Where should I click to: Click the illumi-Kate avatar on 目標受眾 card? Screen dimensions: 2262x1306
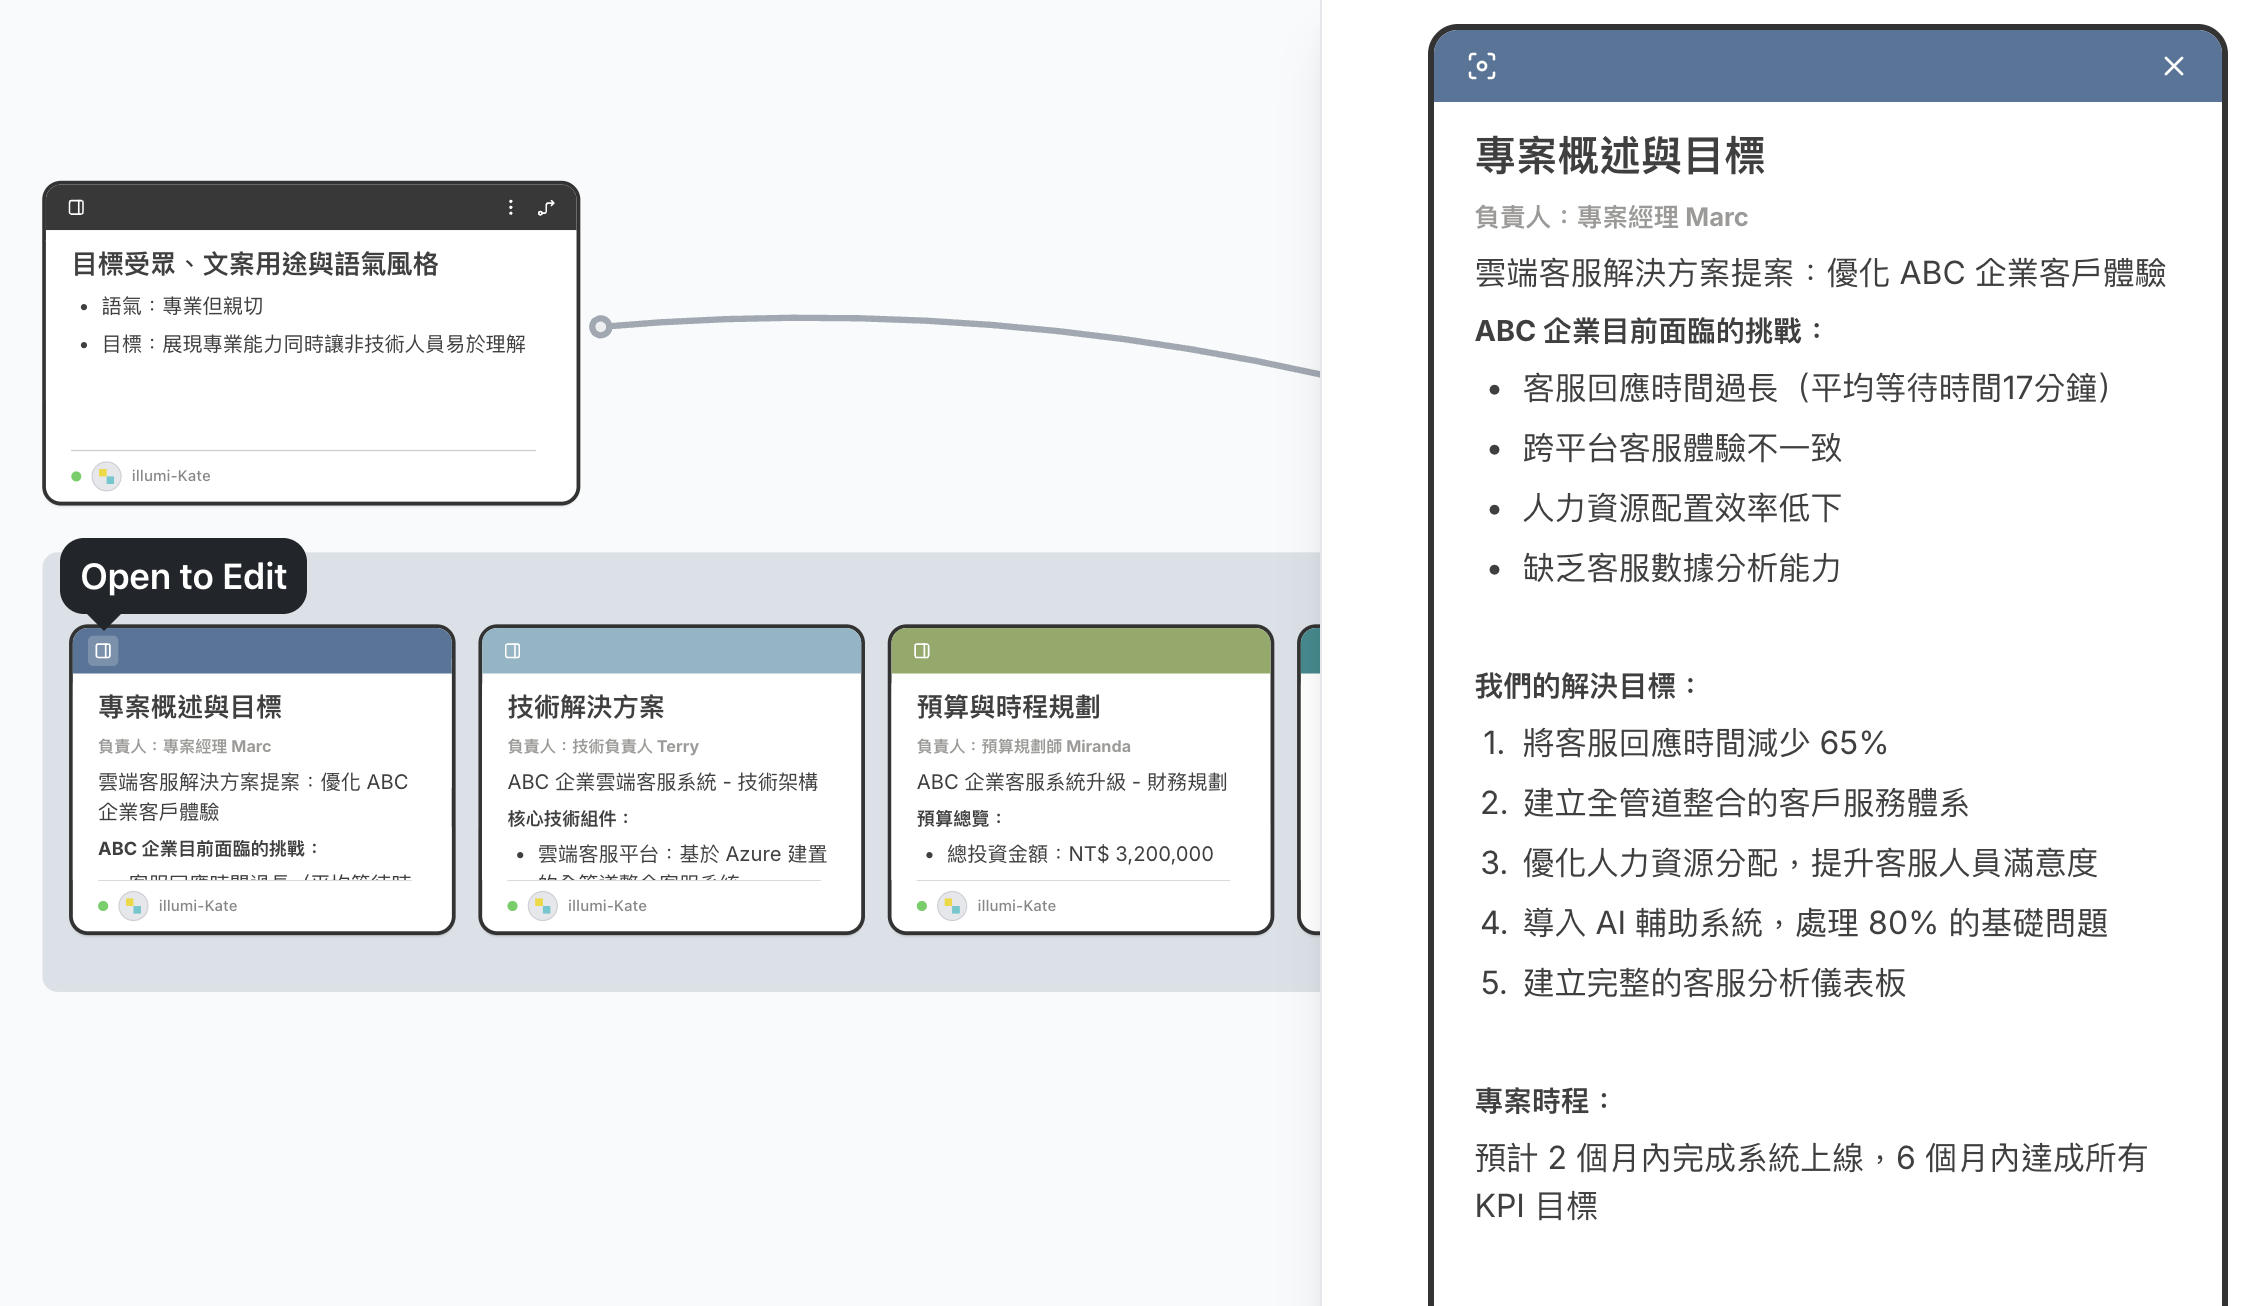pyautogui.click(x=106, y=476)
